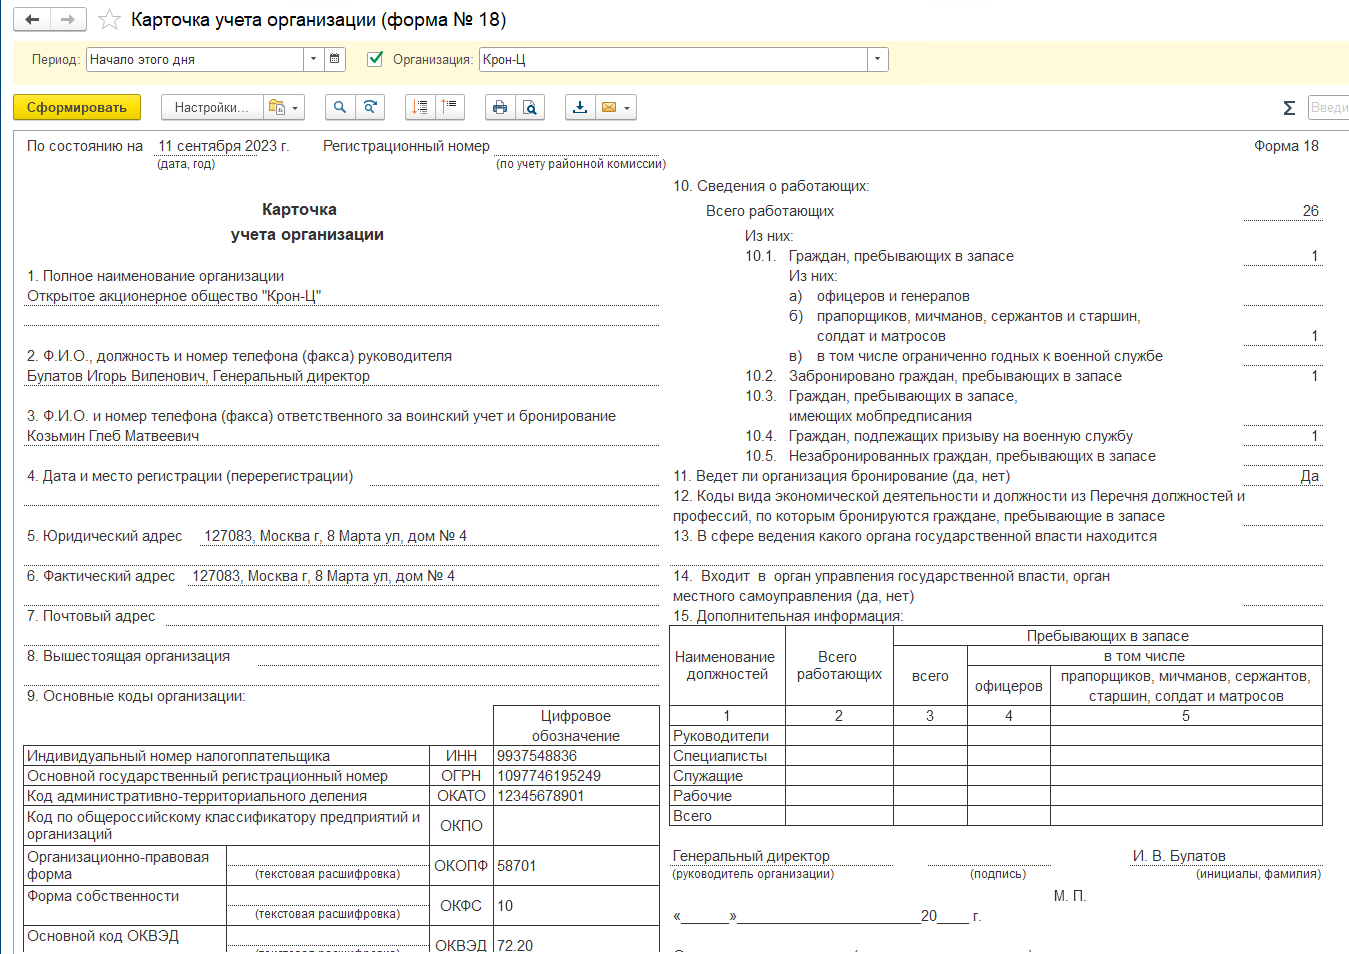
Task: Select the ОКФС value 10
Action: point(505,906)
